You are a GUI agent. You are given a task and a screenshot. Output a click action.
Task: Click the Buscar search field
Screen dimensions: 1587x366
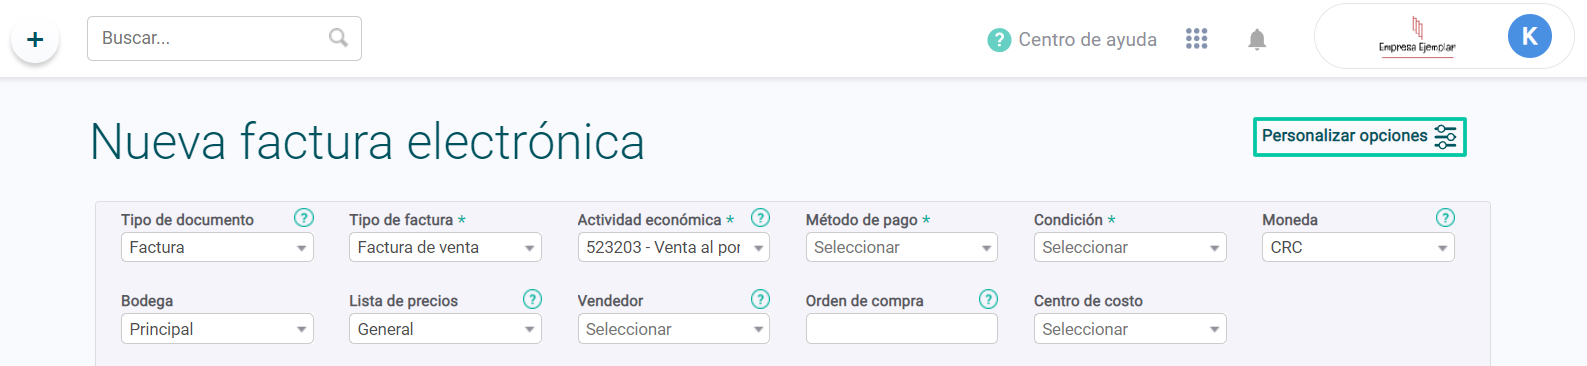tap(224, 38)
